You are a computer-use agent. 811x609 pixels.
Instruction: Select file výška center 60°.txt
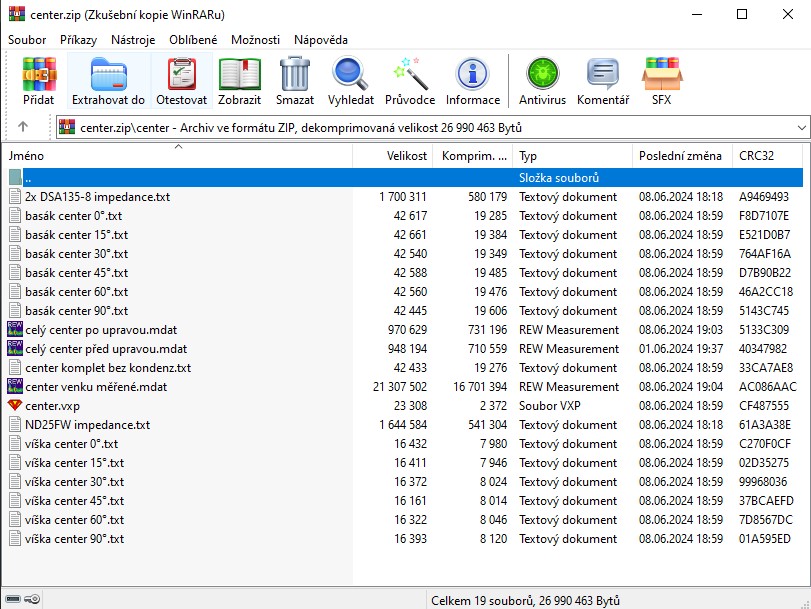click(x=74, y=520)
